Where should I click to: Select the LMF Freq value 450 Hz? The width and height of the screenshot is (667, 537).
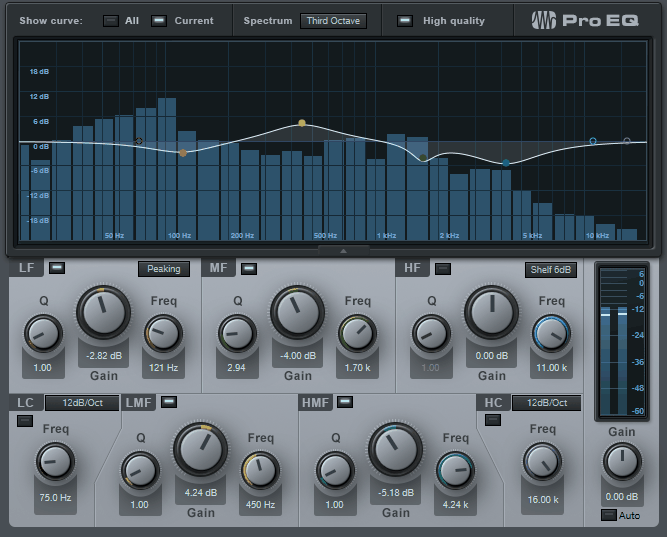coord(260,505)
